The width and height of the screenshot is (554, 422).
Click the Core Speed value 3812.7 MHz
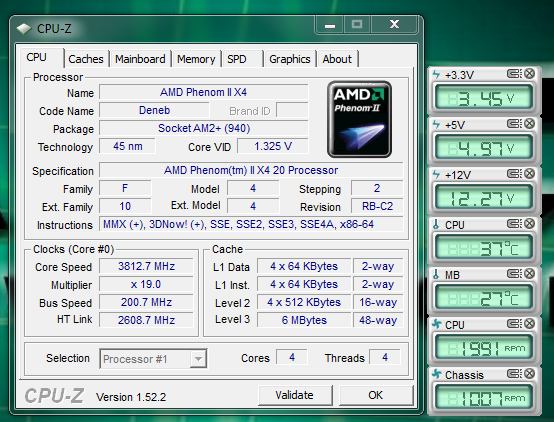(x=146, y=266)
